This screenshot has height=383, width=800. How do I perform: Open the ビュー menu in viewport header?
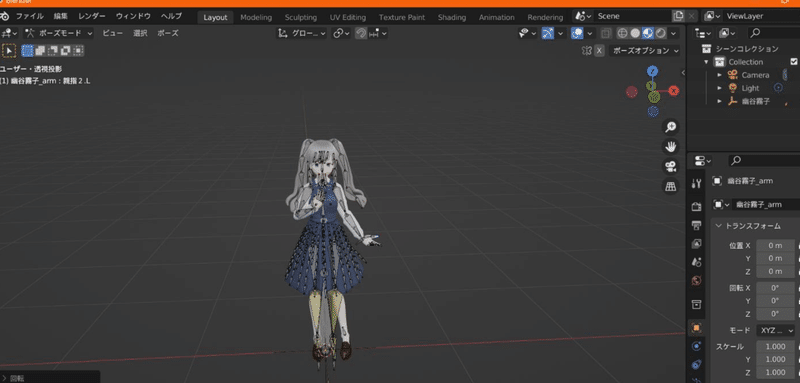[112, 33]
